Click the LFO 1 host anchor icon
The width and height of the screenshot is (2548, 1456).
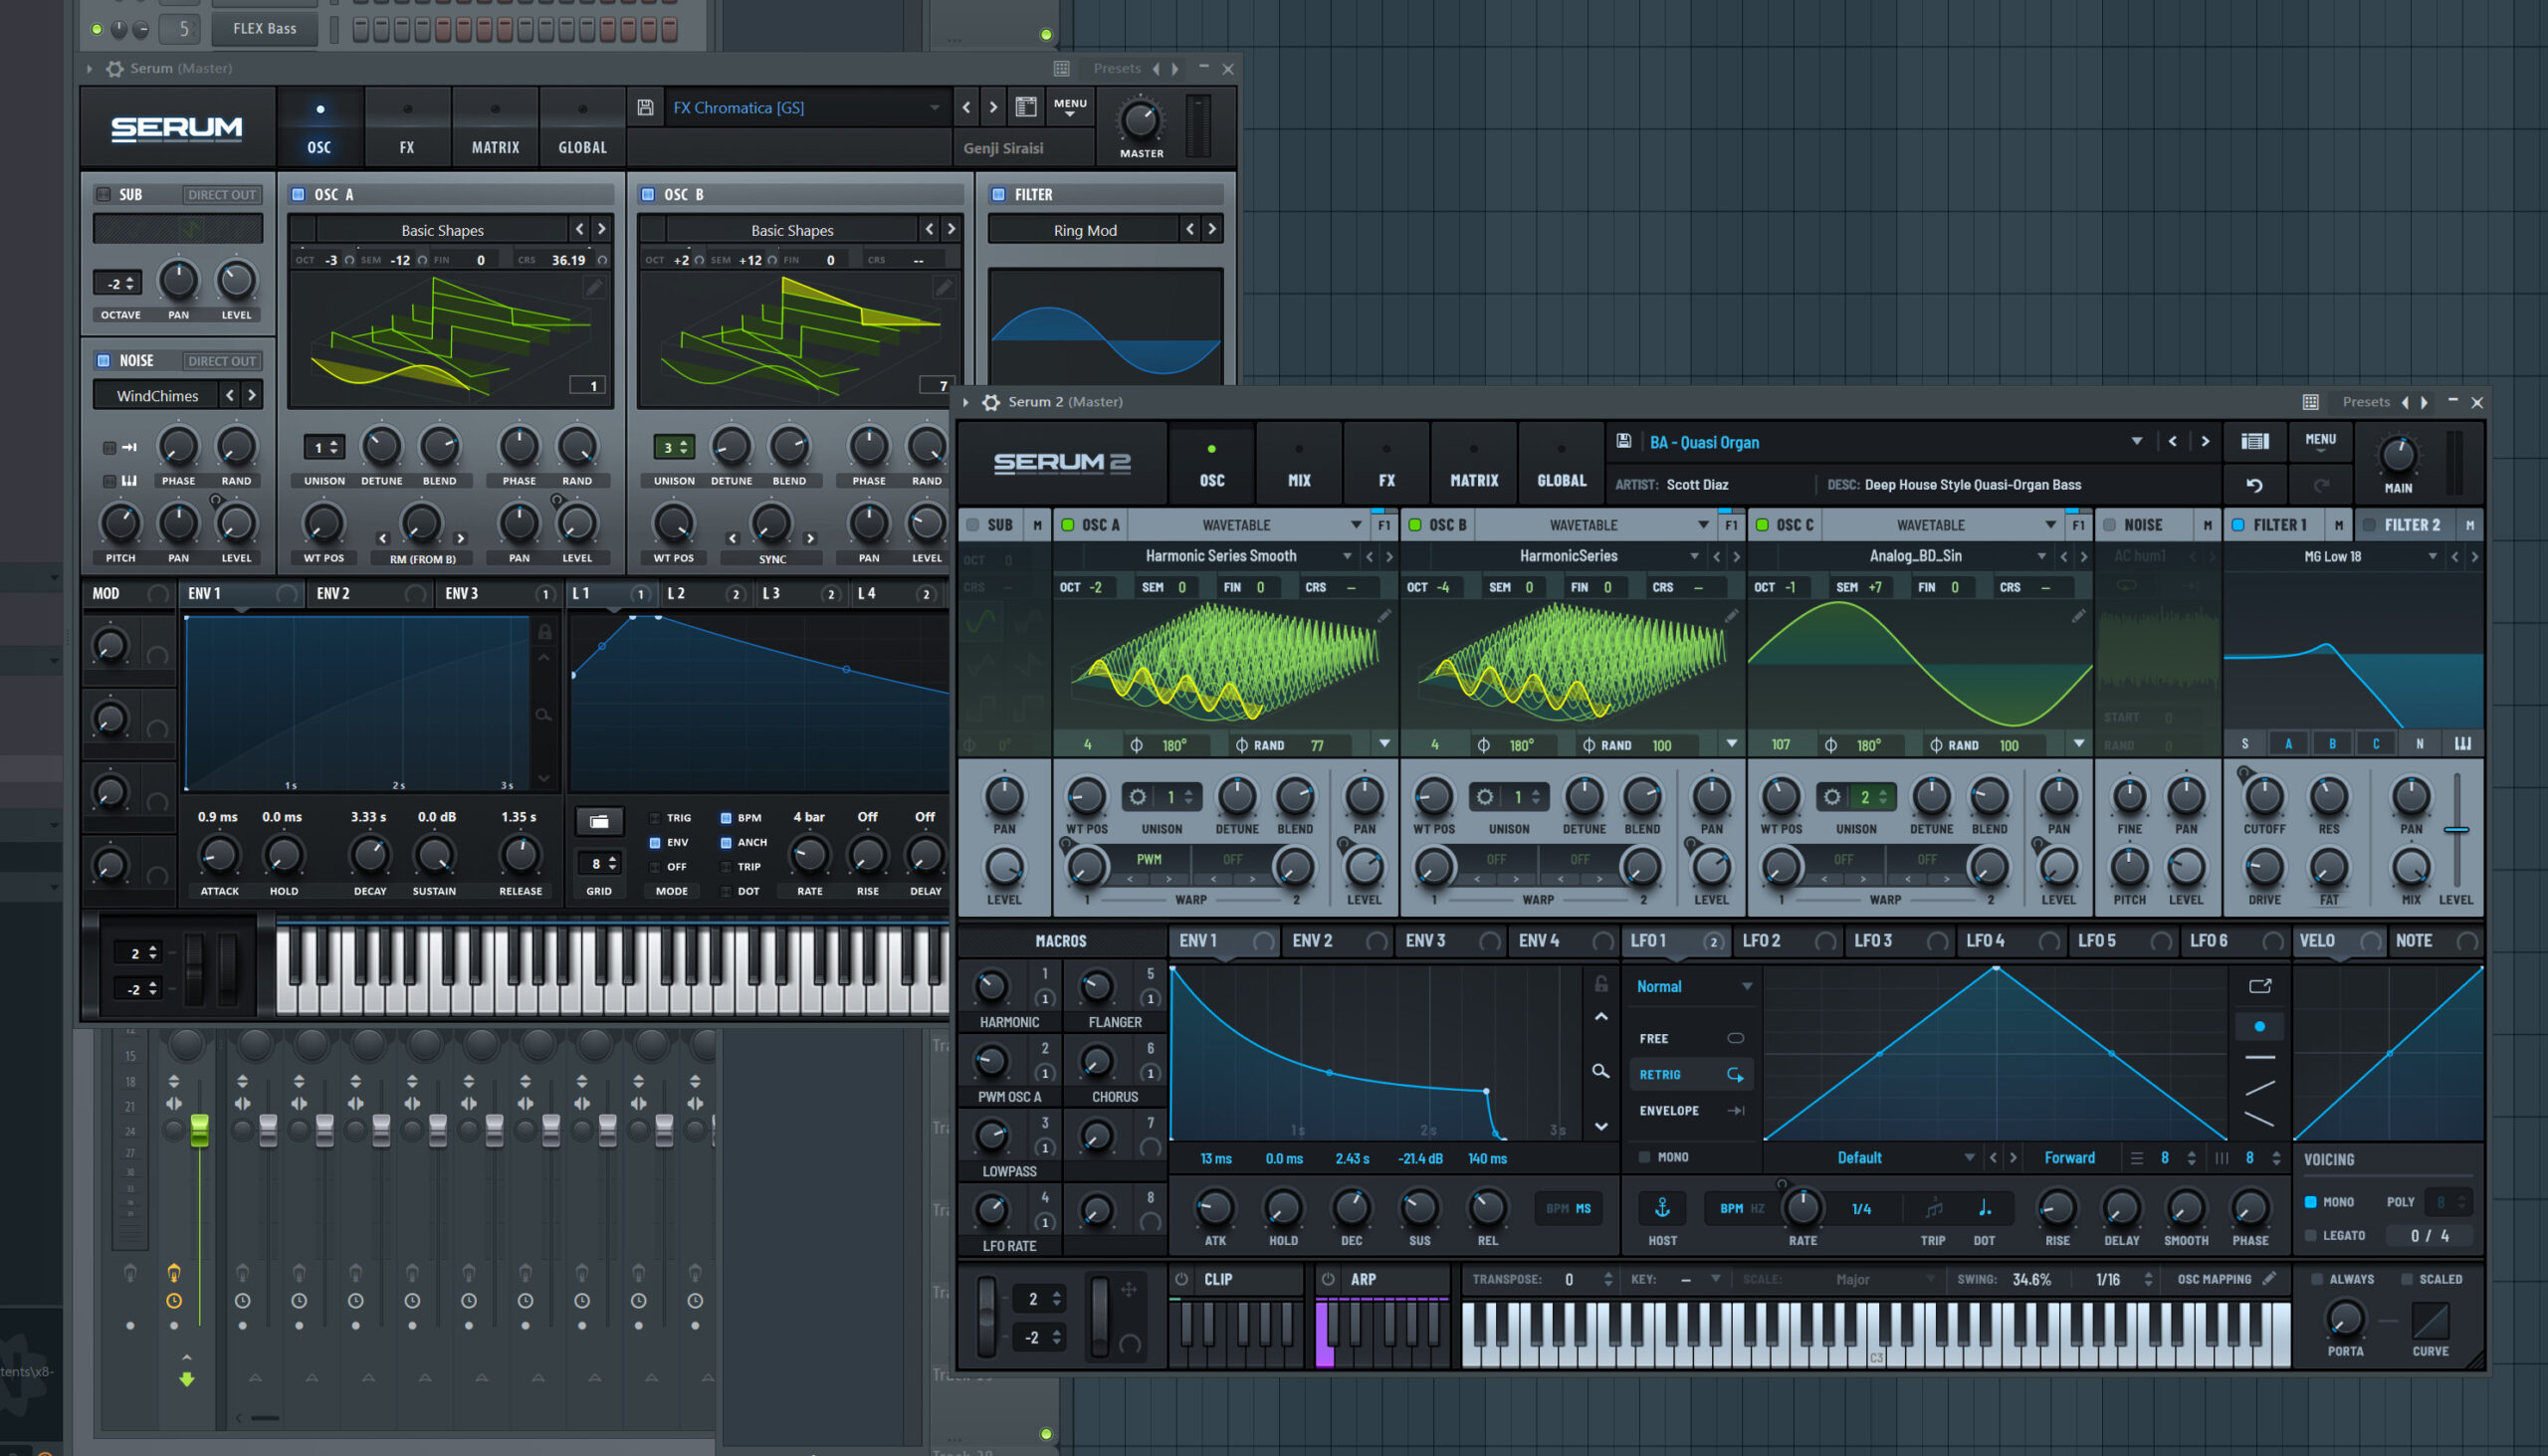[x=1662, y=1208]
